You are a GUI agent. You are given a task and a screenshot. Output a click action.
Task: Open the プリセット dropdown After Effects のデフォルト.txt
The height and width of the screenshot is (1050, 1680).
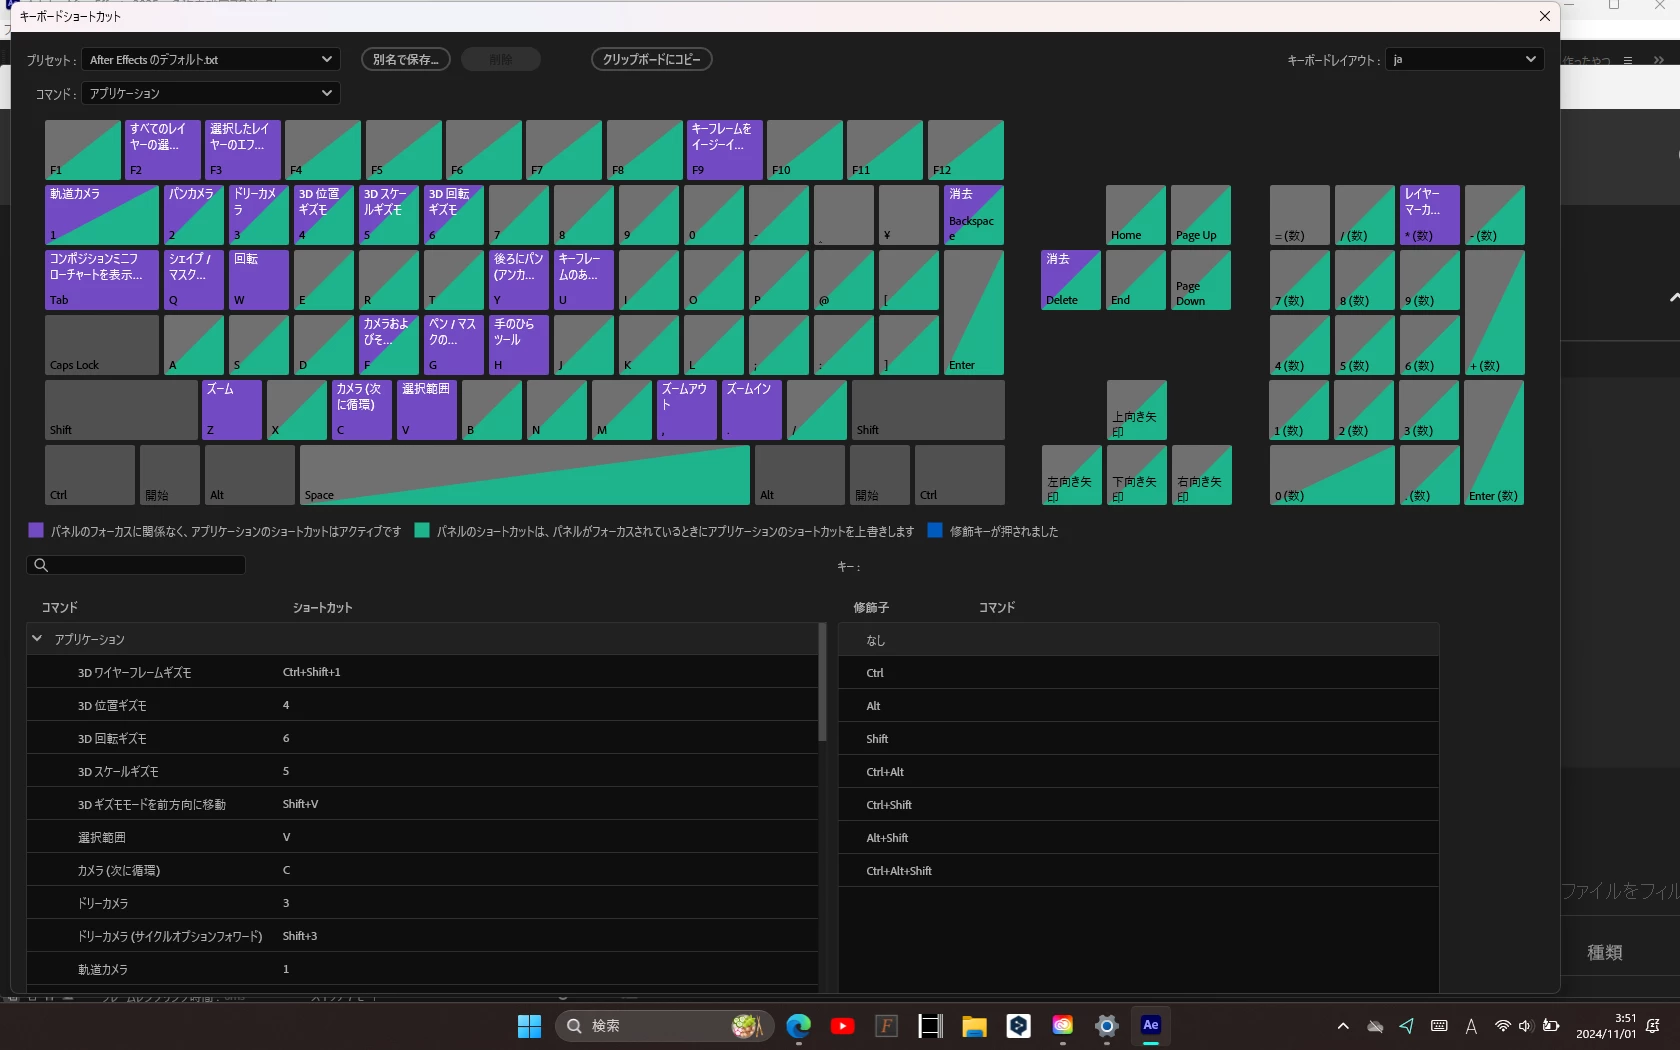[x=211, y=60]
